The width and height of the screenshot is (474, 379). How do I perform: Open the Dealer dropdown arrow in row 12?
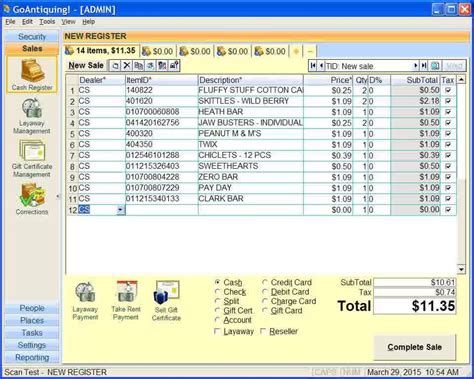click(x=120, y=210)
